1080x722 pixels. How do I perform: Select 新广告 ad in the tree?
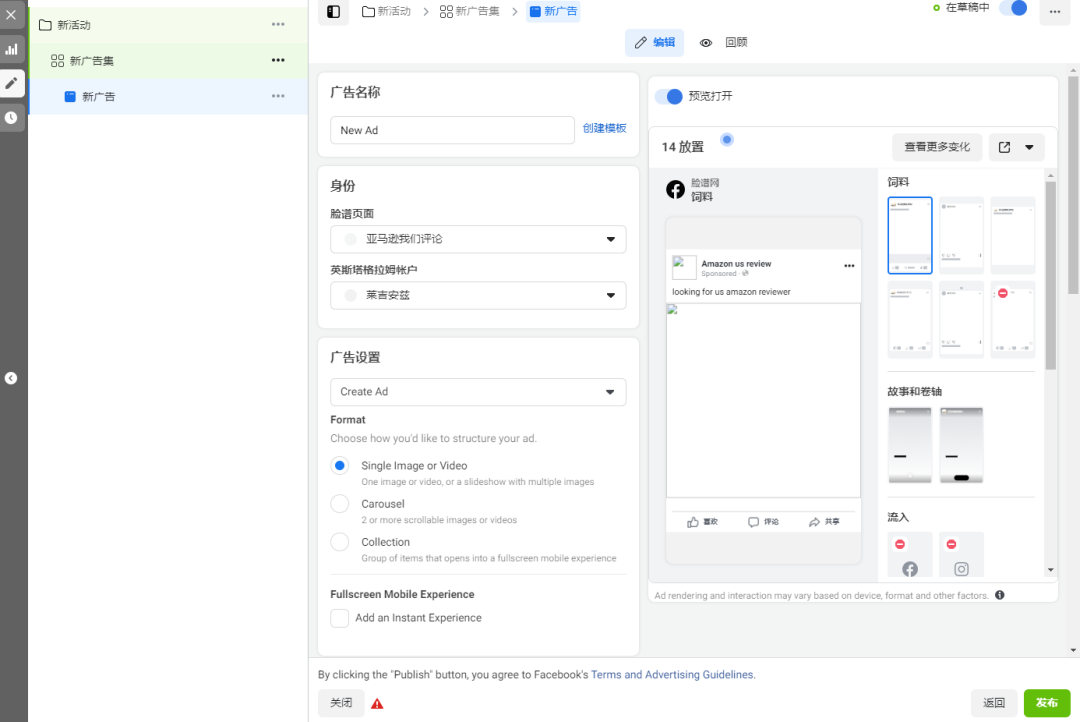coord(167,96)
